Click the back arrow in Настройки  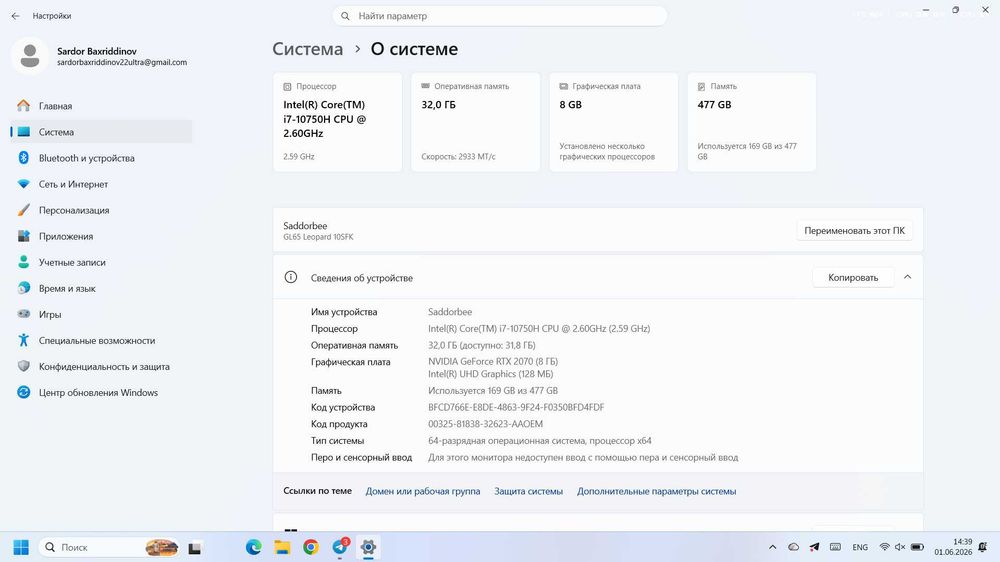[x=15, y=16]
